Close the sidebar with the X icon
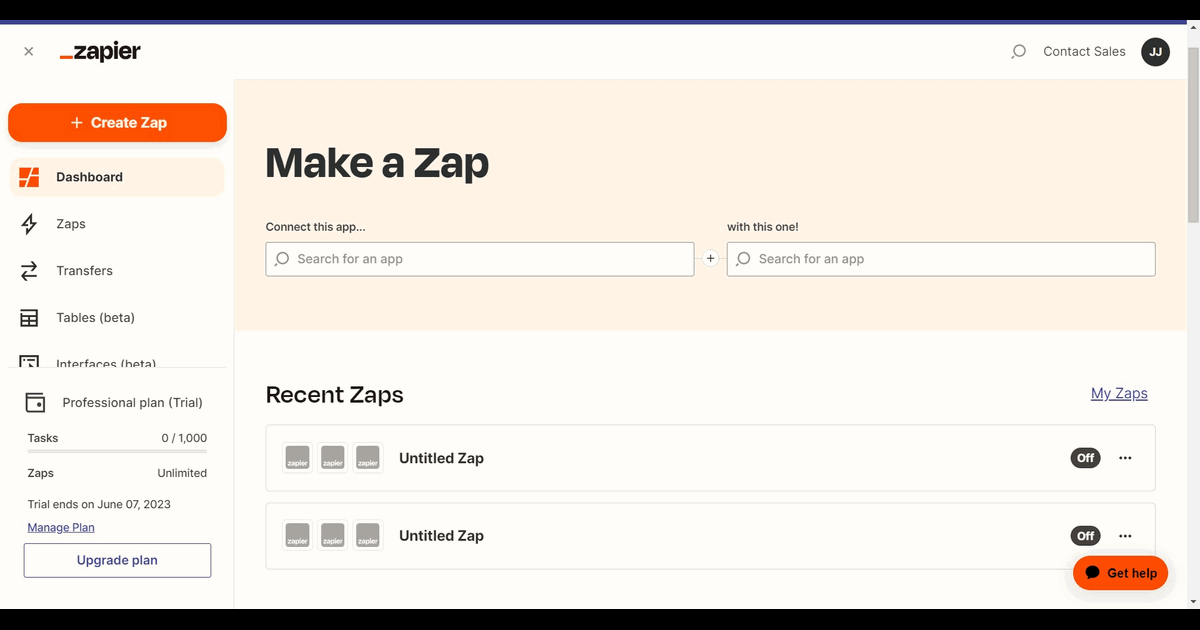1200x630 pixels. point(28,52)
